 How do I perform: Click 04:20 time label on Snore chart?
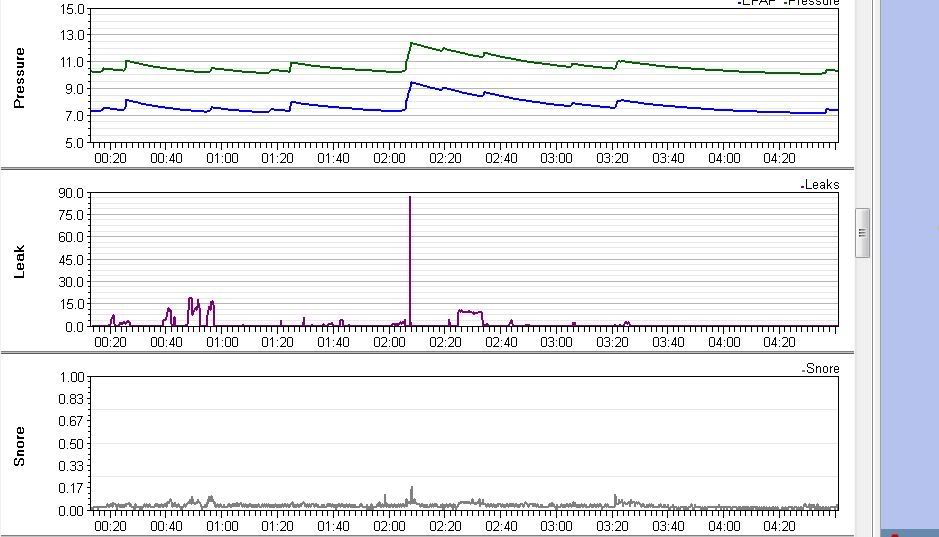780,526
